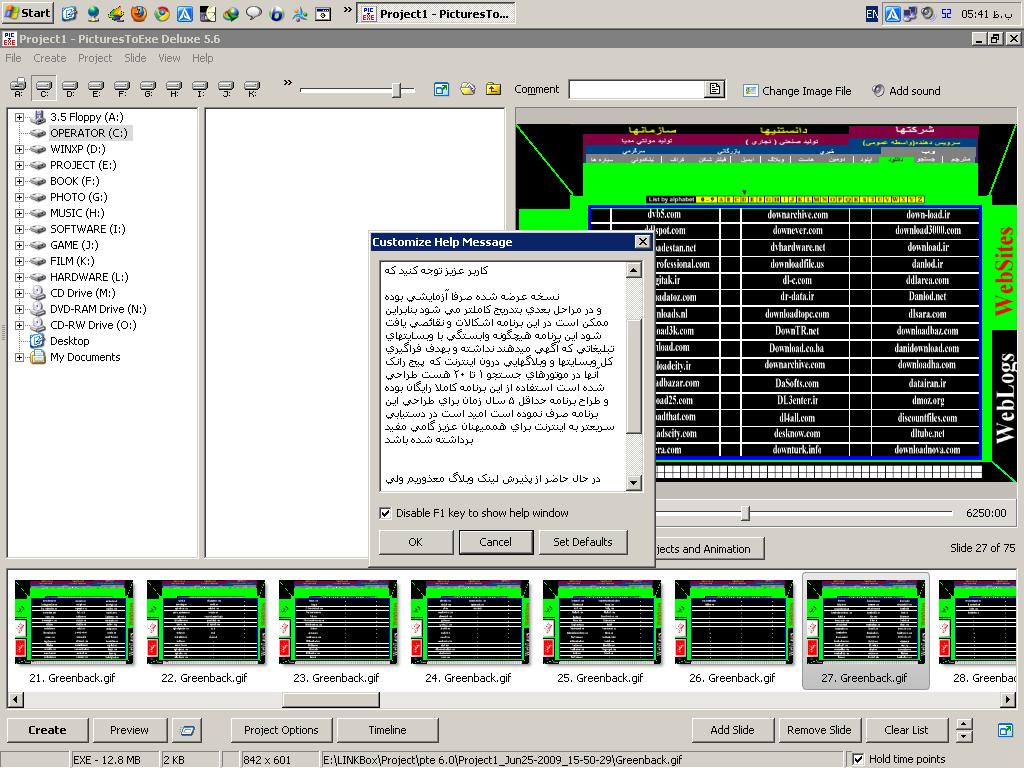The height and width of the screenshot is (768, 1024).
Task: Move slide up with stepper arrow
Action: tap(964, 724)
